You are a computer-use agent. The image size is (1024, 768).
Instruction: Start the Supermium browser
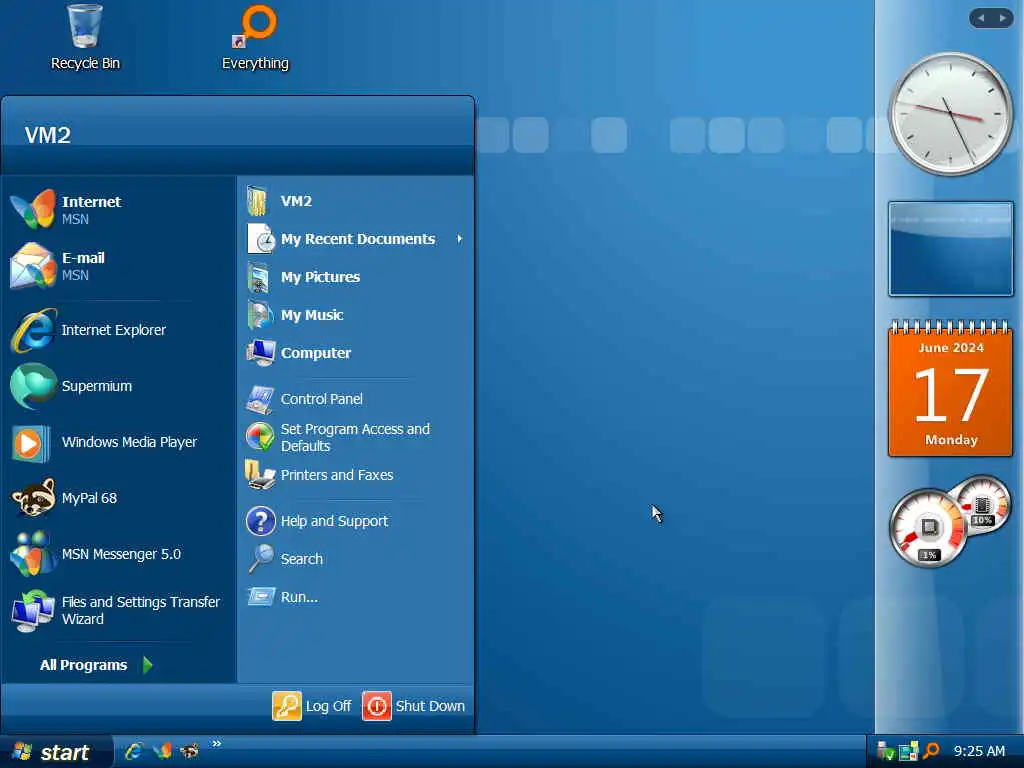point(119,386)
